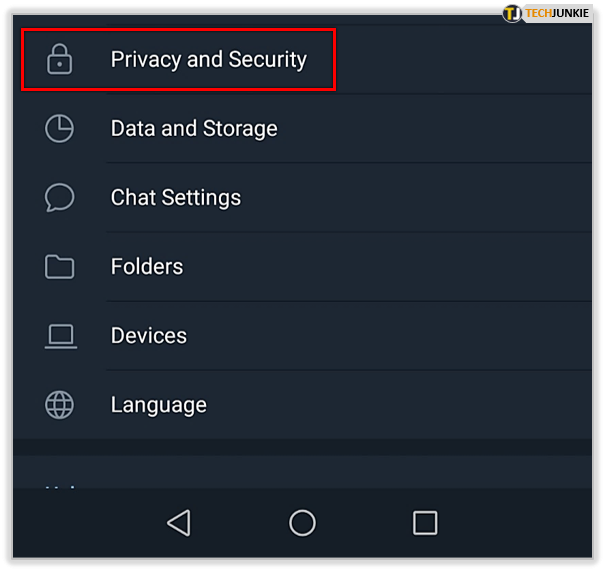The height and width of the screenshot is (571, 605).
Task: Click the dark divider strip below Language
Action: pos(302,448)
